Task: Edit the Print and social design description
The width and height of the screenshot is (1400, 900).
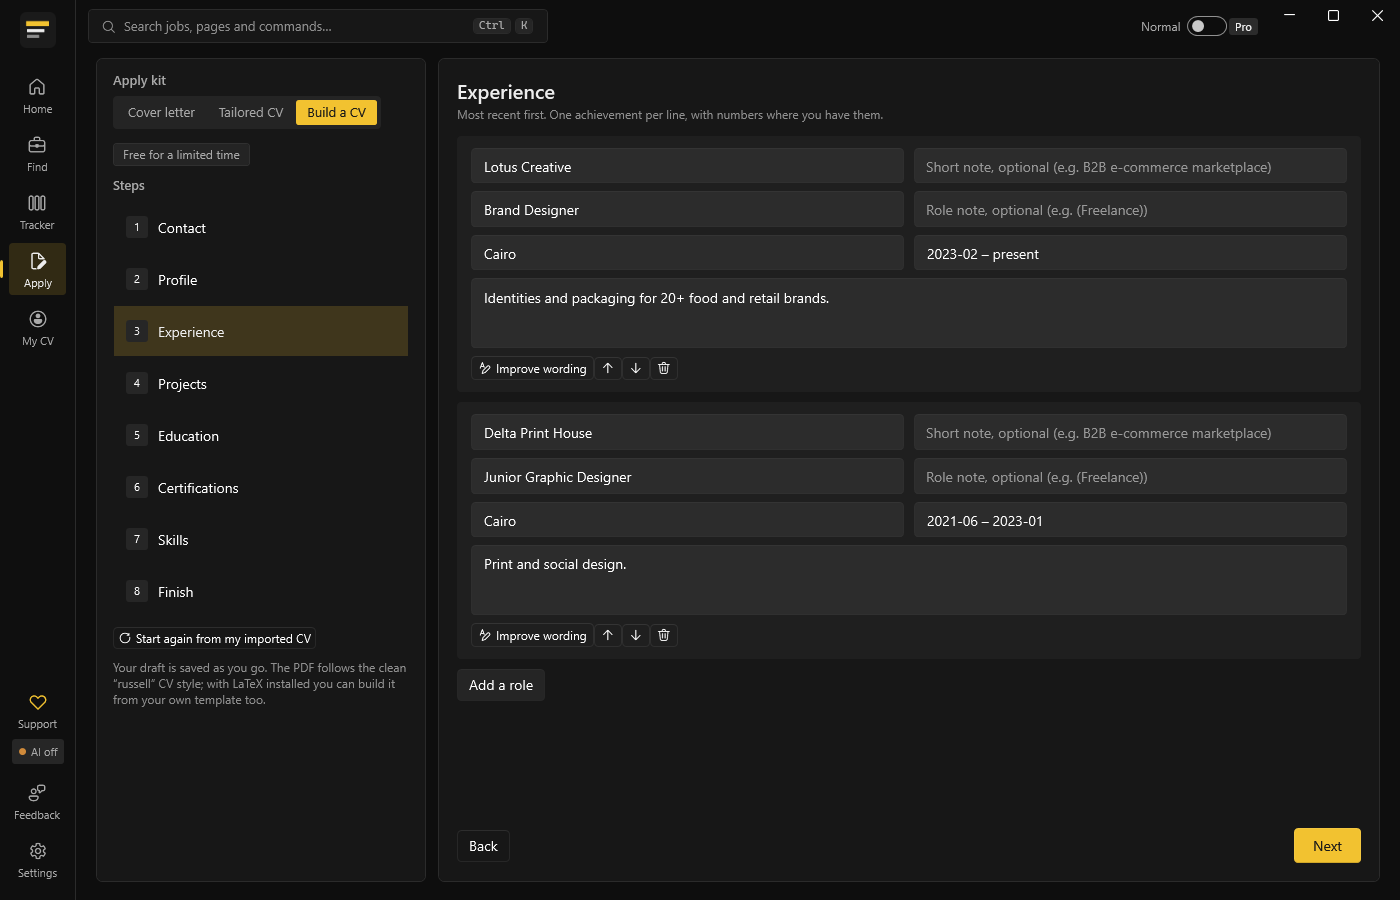Action: point(909,580)
